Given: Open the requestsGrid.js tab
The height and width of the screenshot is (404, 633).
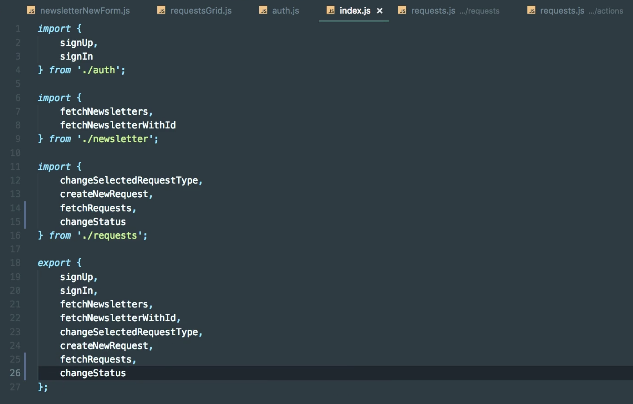Looking at the screenshot, I should [x=194, y=11].
